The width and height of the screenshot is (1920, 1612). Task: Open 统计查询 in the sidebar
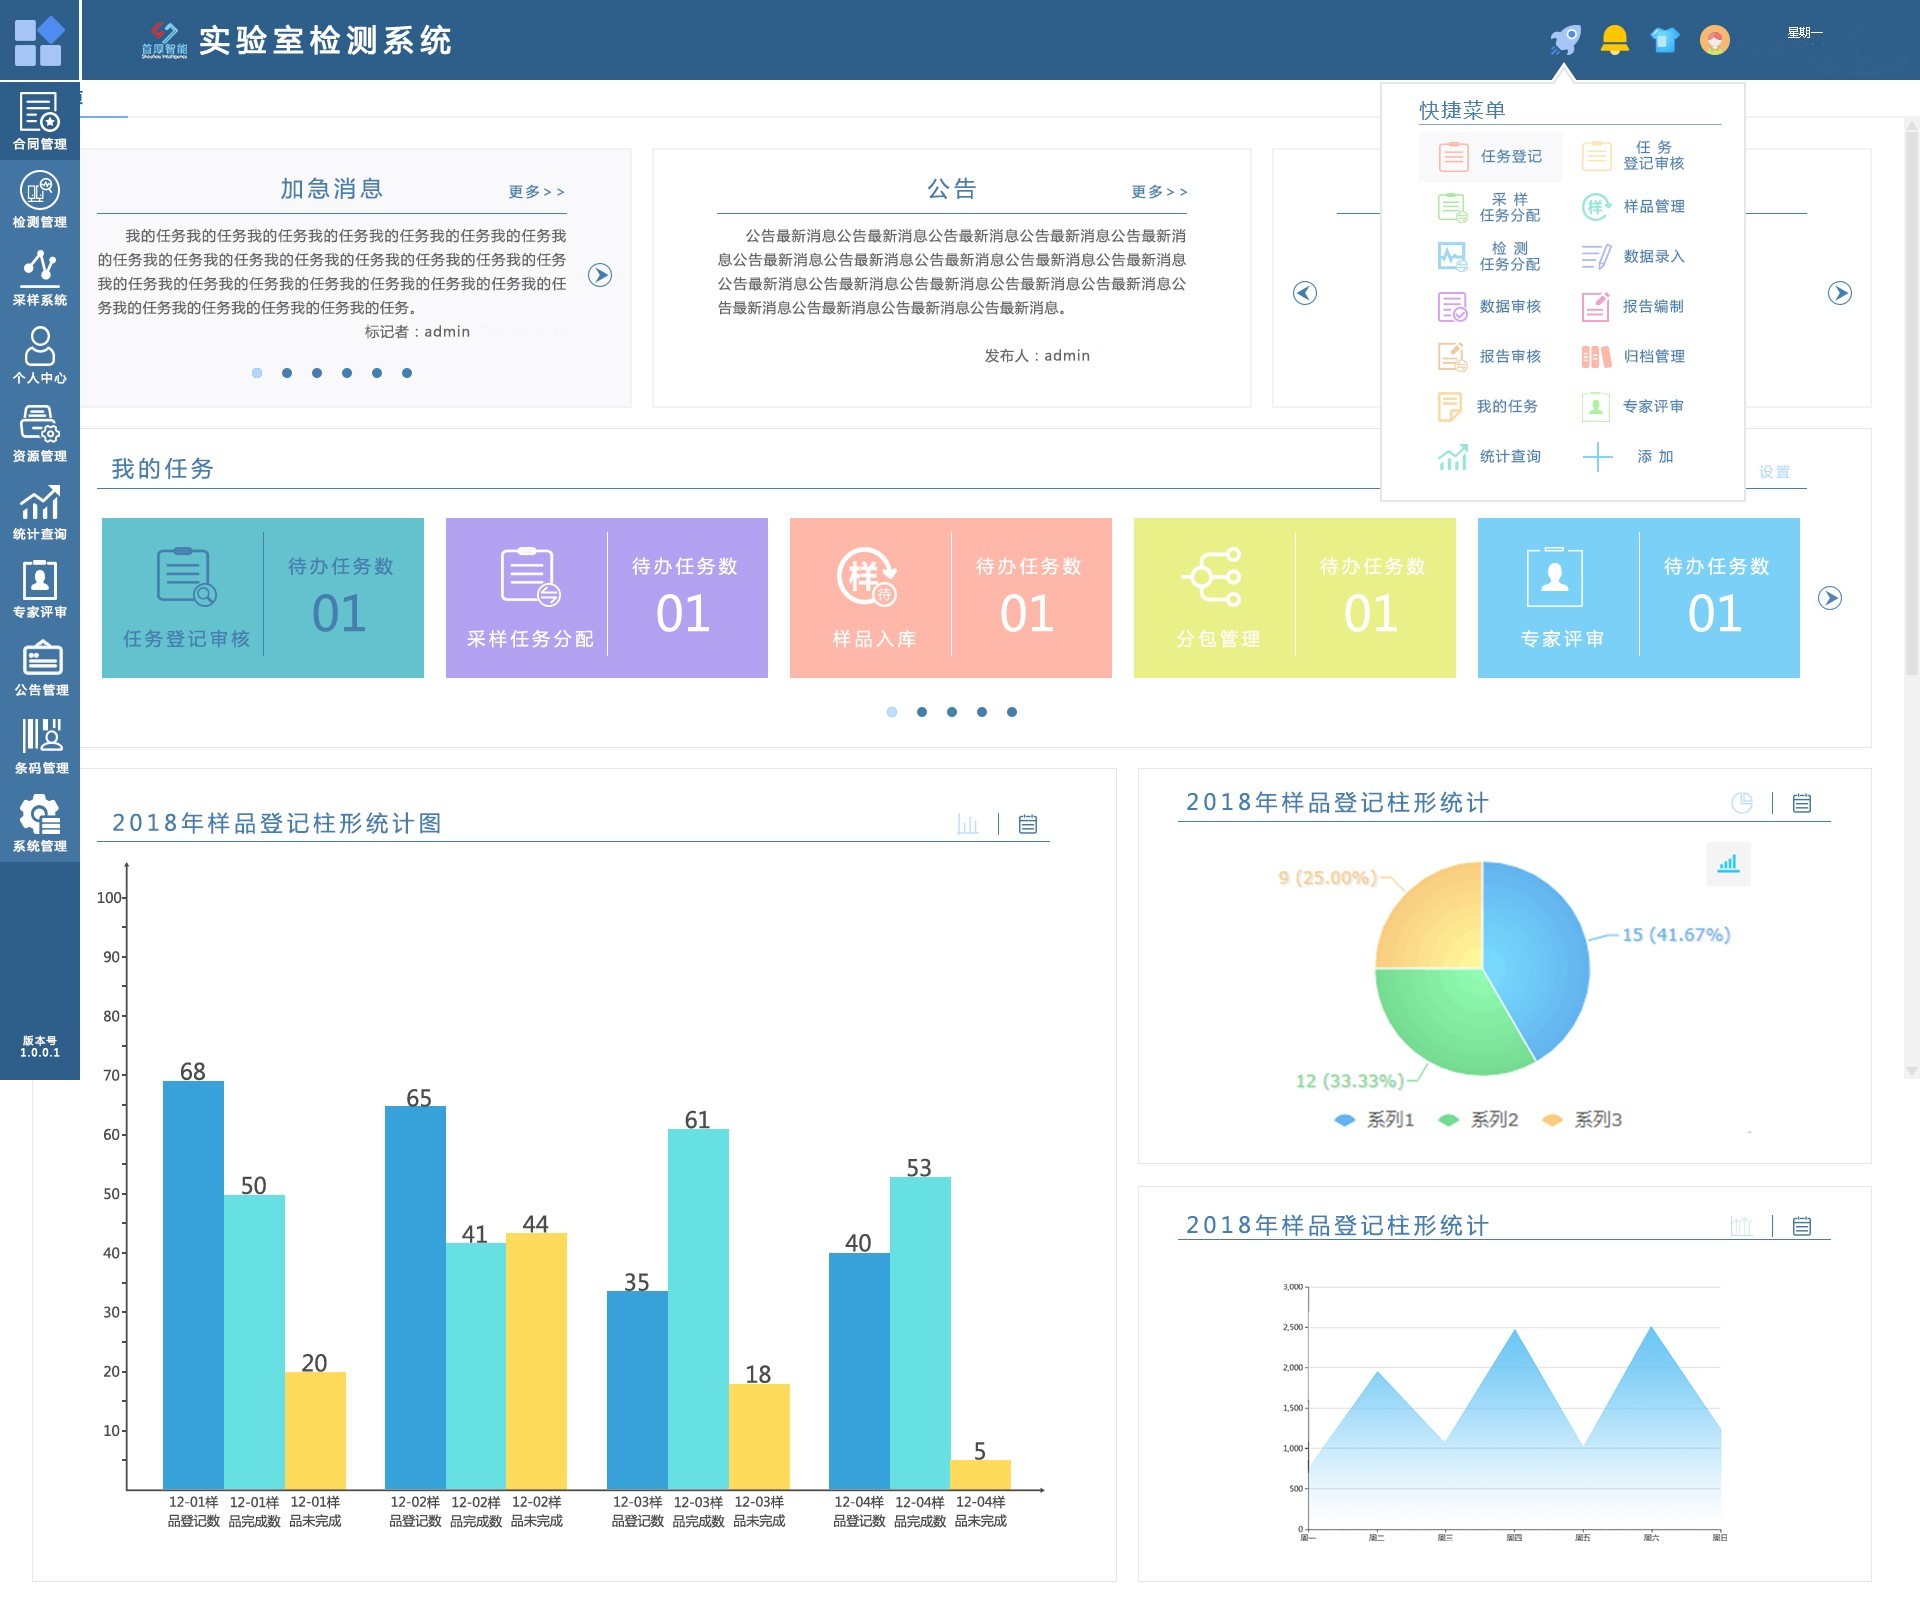pyautogui.click(x=40, y=511)
